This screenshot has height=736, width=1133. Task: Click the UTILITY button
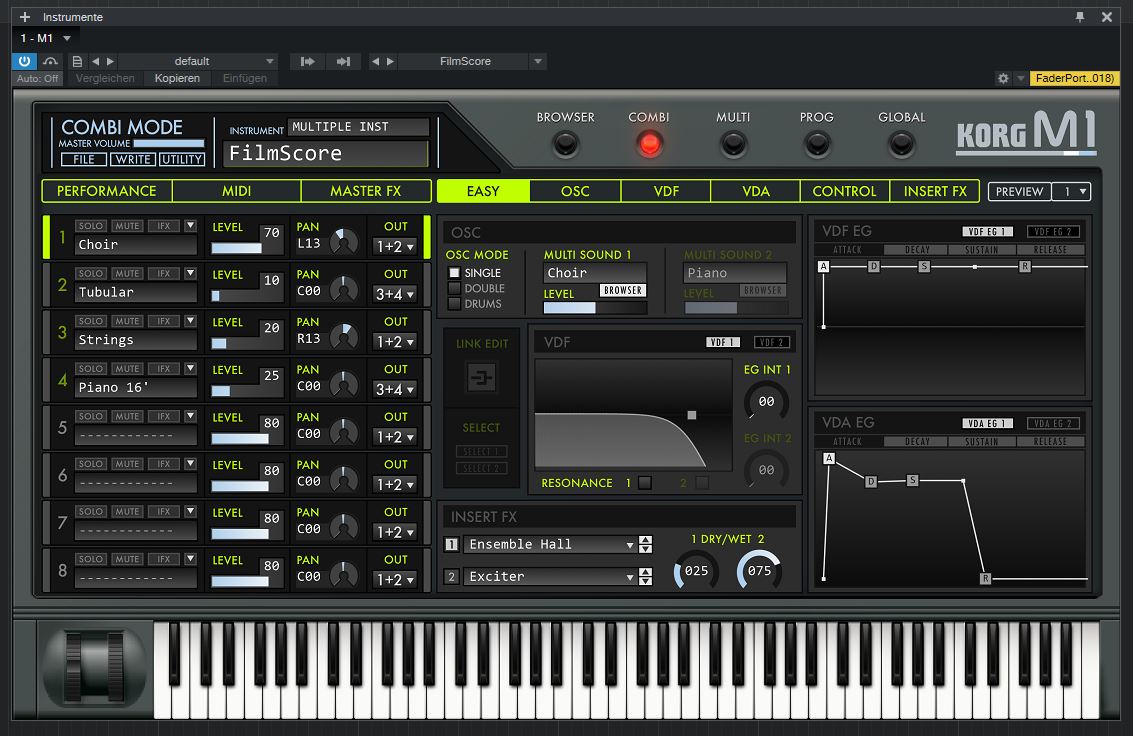tap(182, 160)
